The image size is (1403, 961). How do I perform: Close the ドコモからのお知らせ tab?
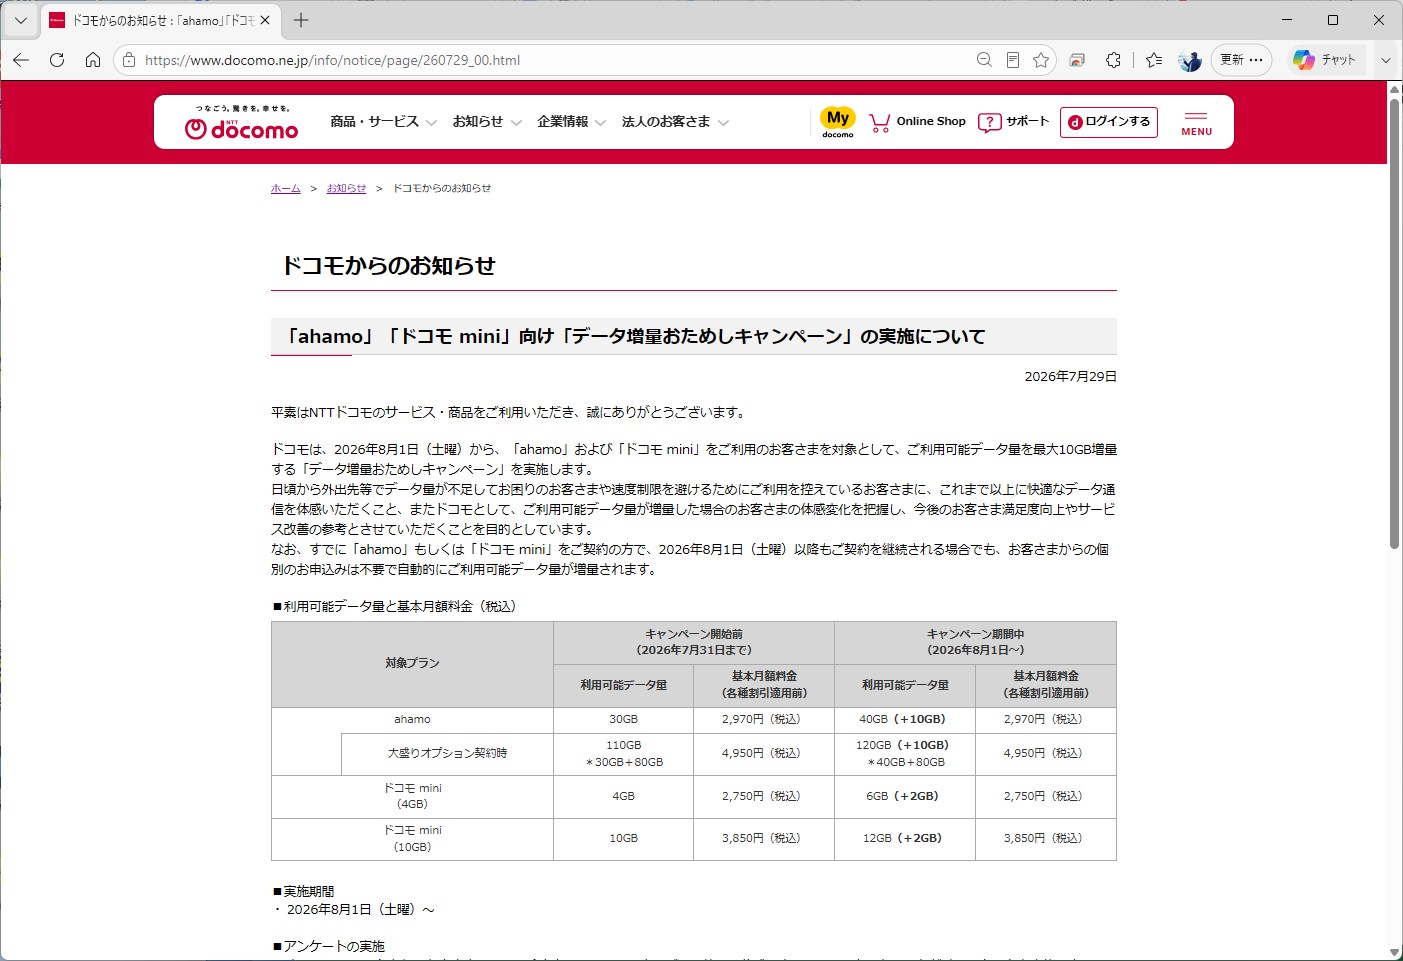coord(265,20)
